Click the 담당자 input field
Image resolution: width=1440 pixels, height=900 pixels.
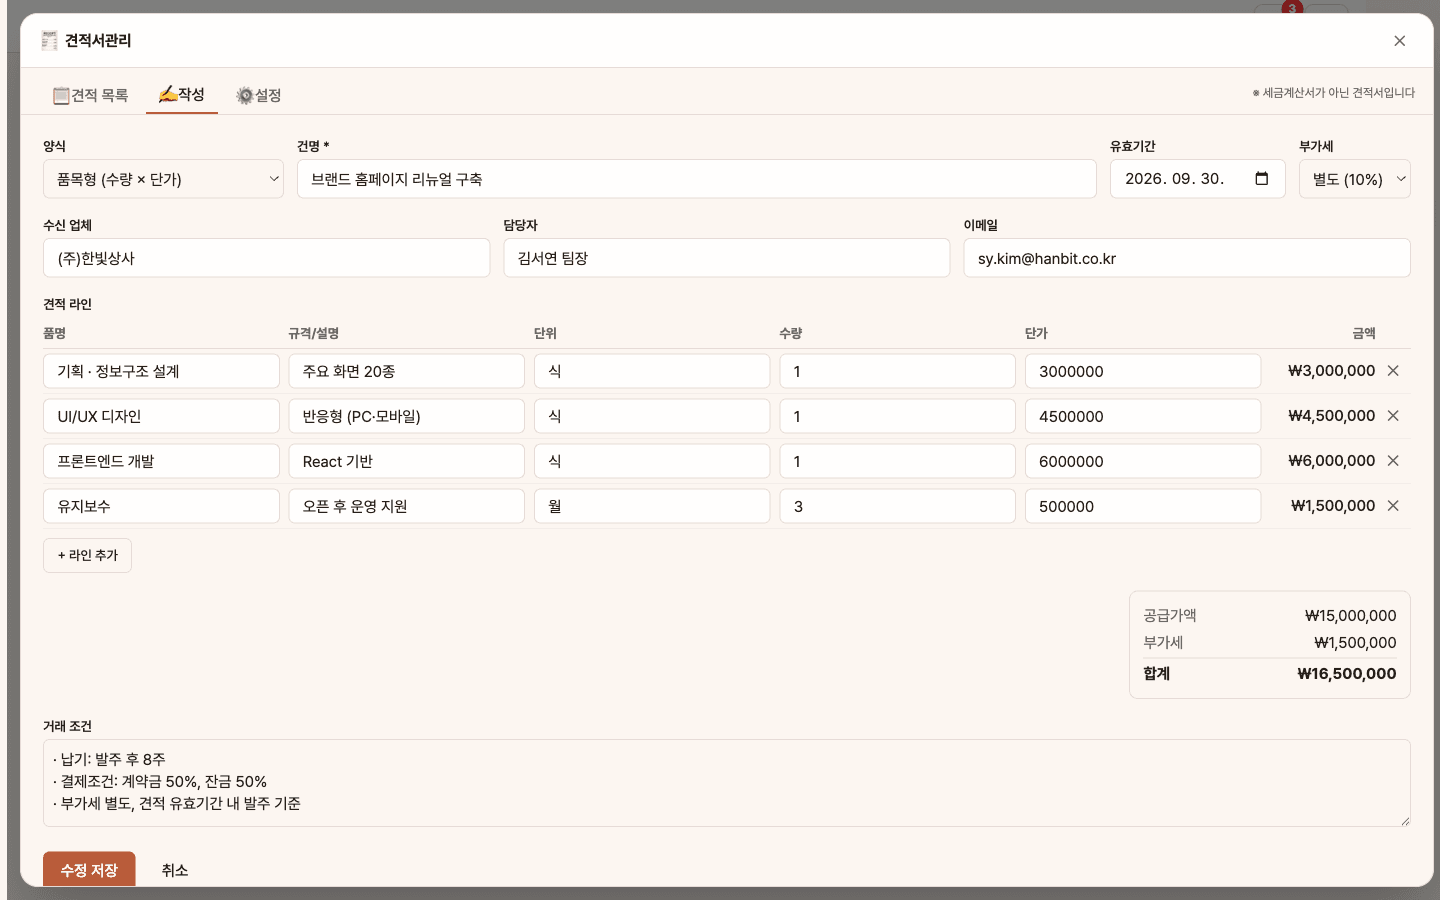pyautogui.click(x=727, y=258)
